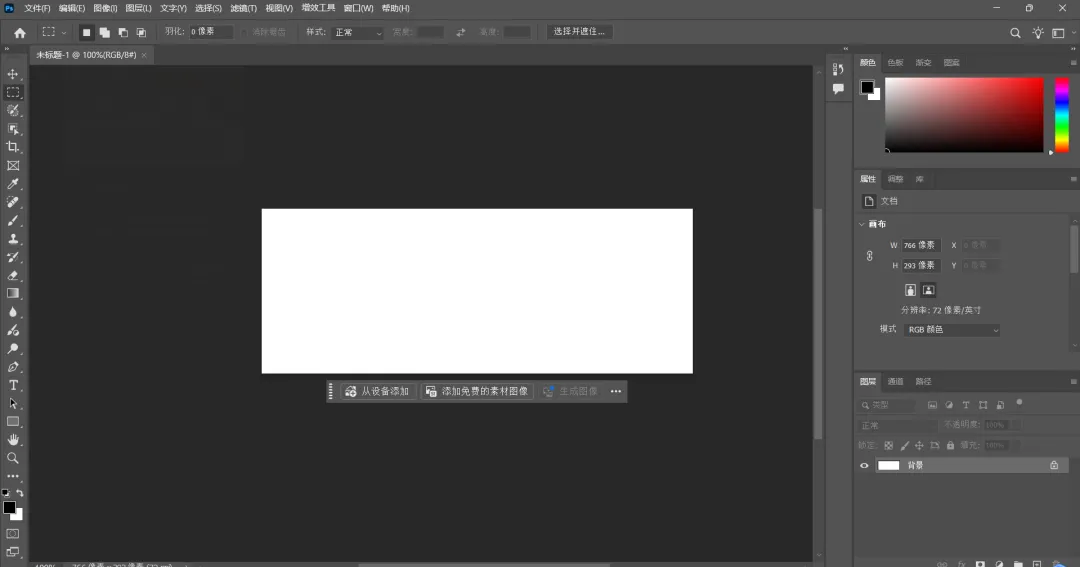Switch to the 路径 paths tab

[x=924, y=382]
